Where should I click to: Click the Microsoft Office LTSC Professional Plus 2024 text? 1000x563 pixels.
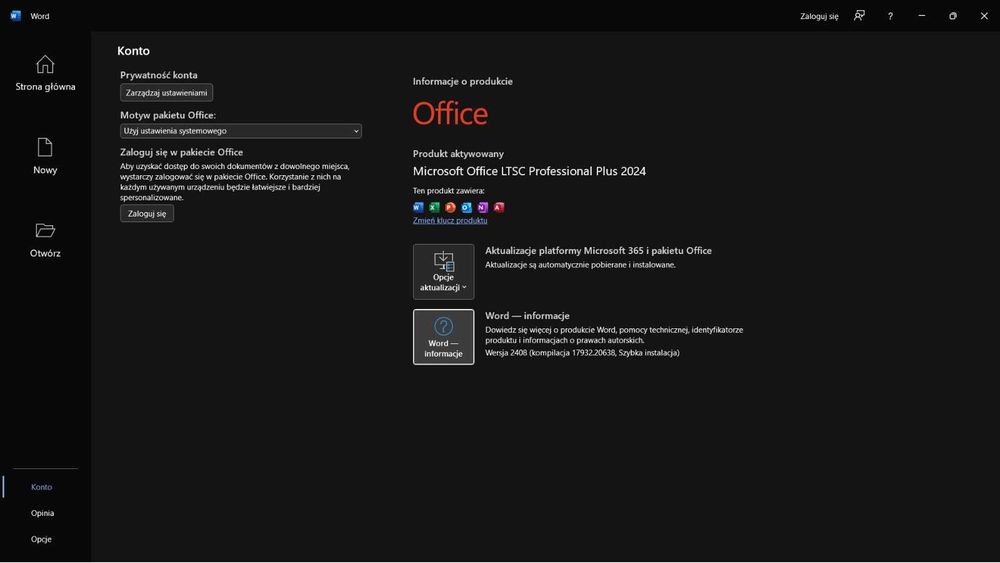point(529,172)
